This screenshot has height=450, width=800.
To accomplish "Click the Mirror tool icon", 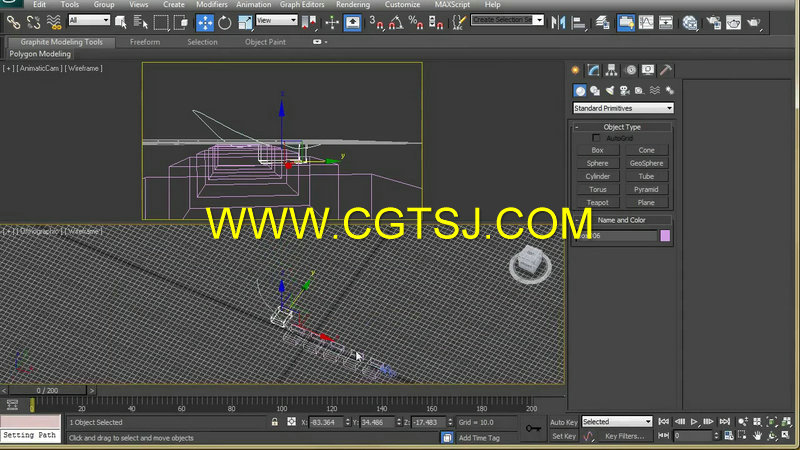I will click(x=558, y=22).
